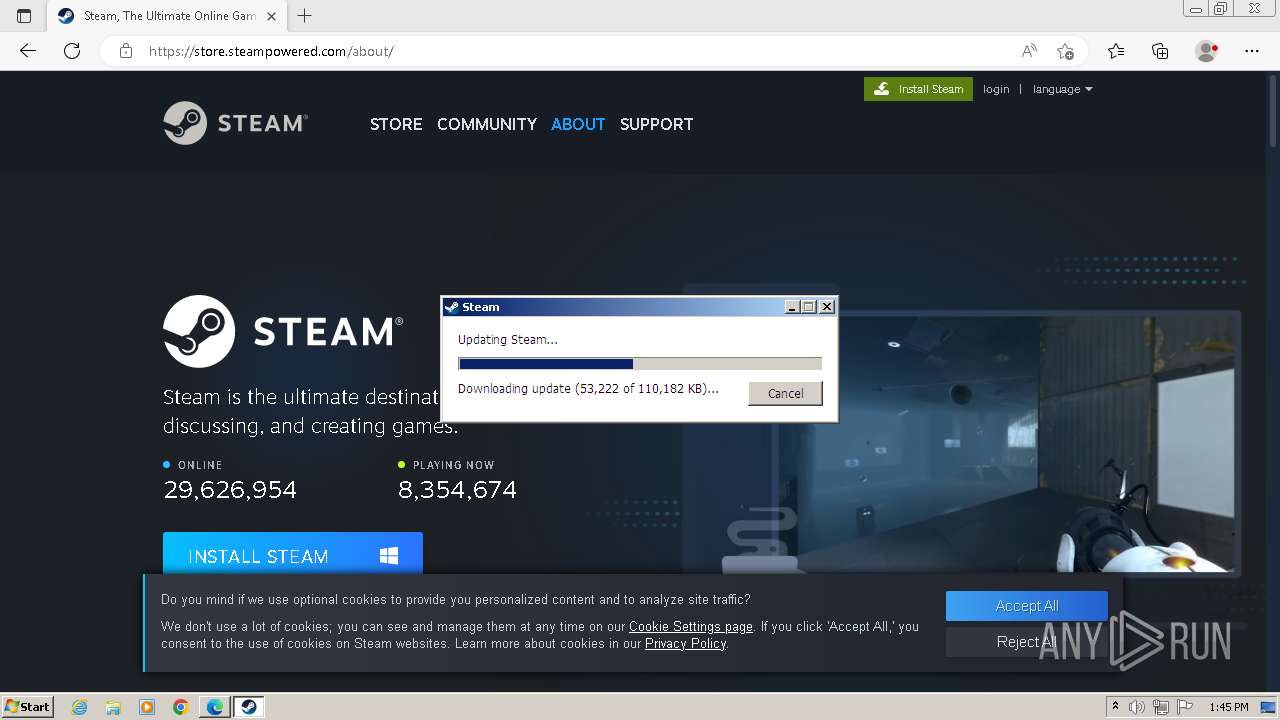Cancel the Steam update download
The height and width of the screenshot is (720, 1280).
click(x=785, y=393)
